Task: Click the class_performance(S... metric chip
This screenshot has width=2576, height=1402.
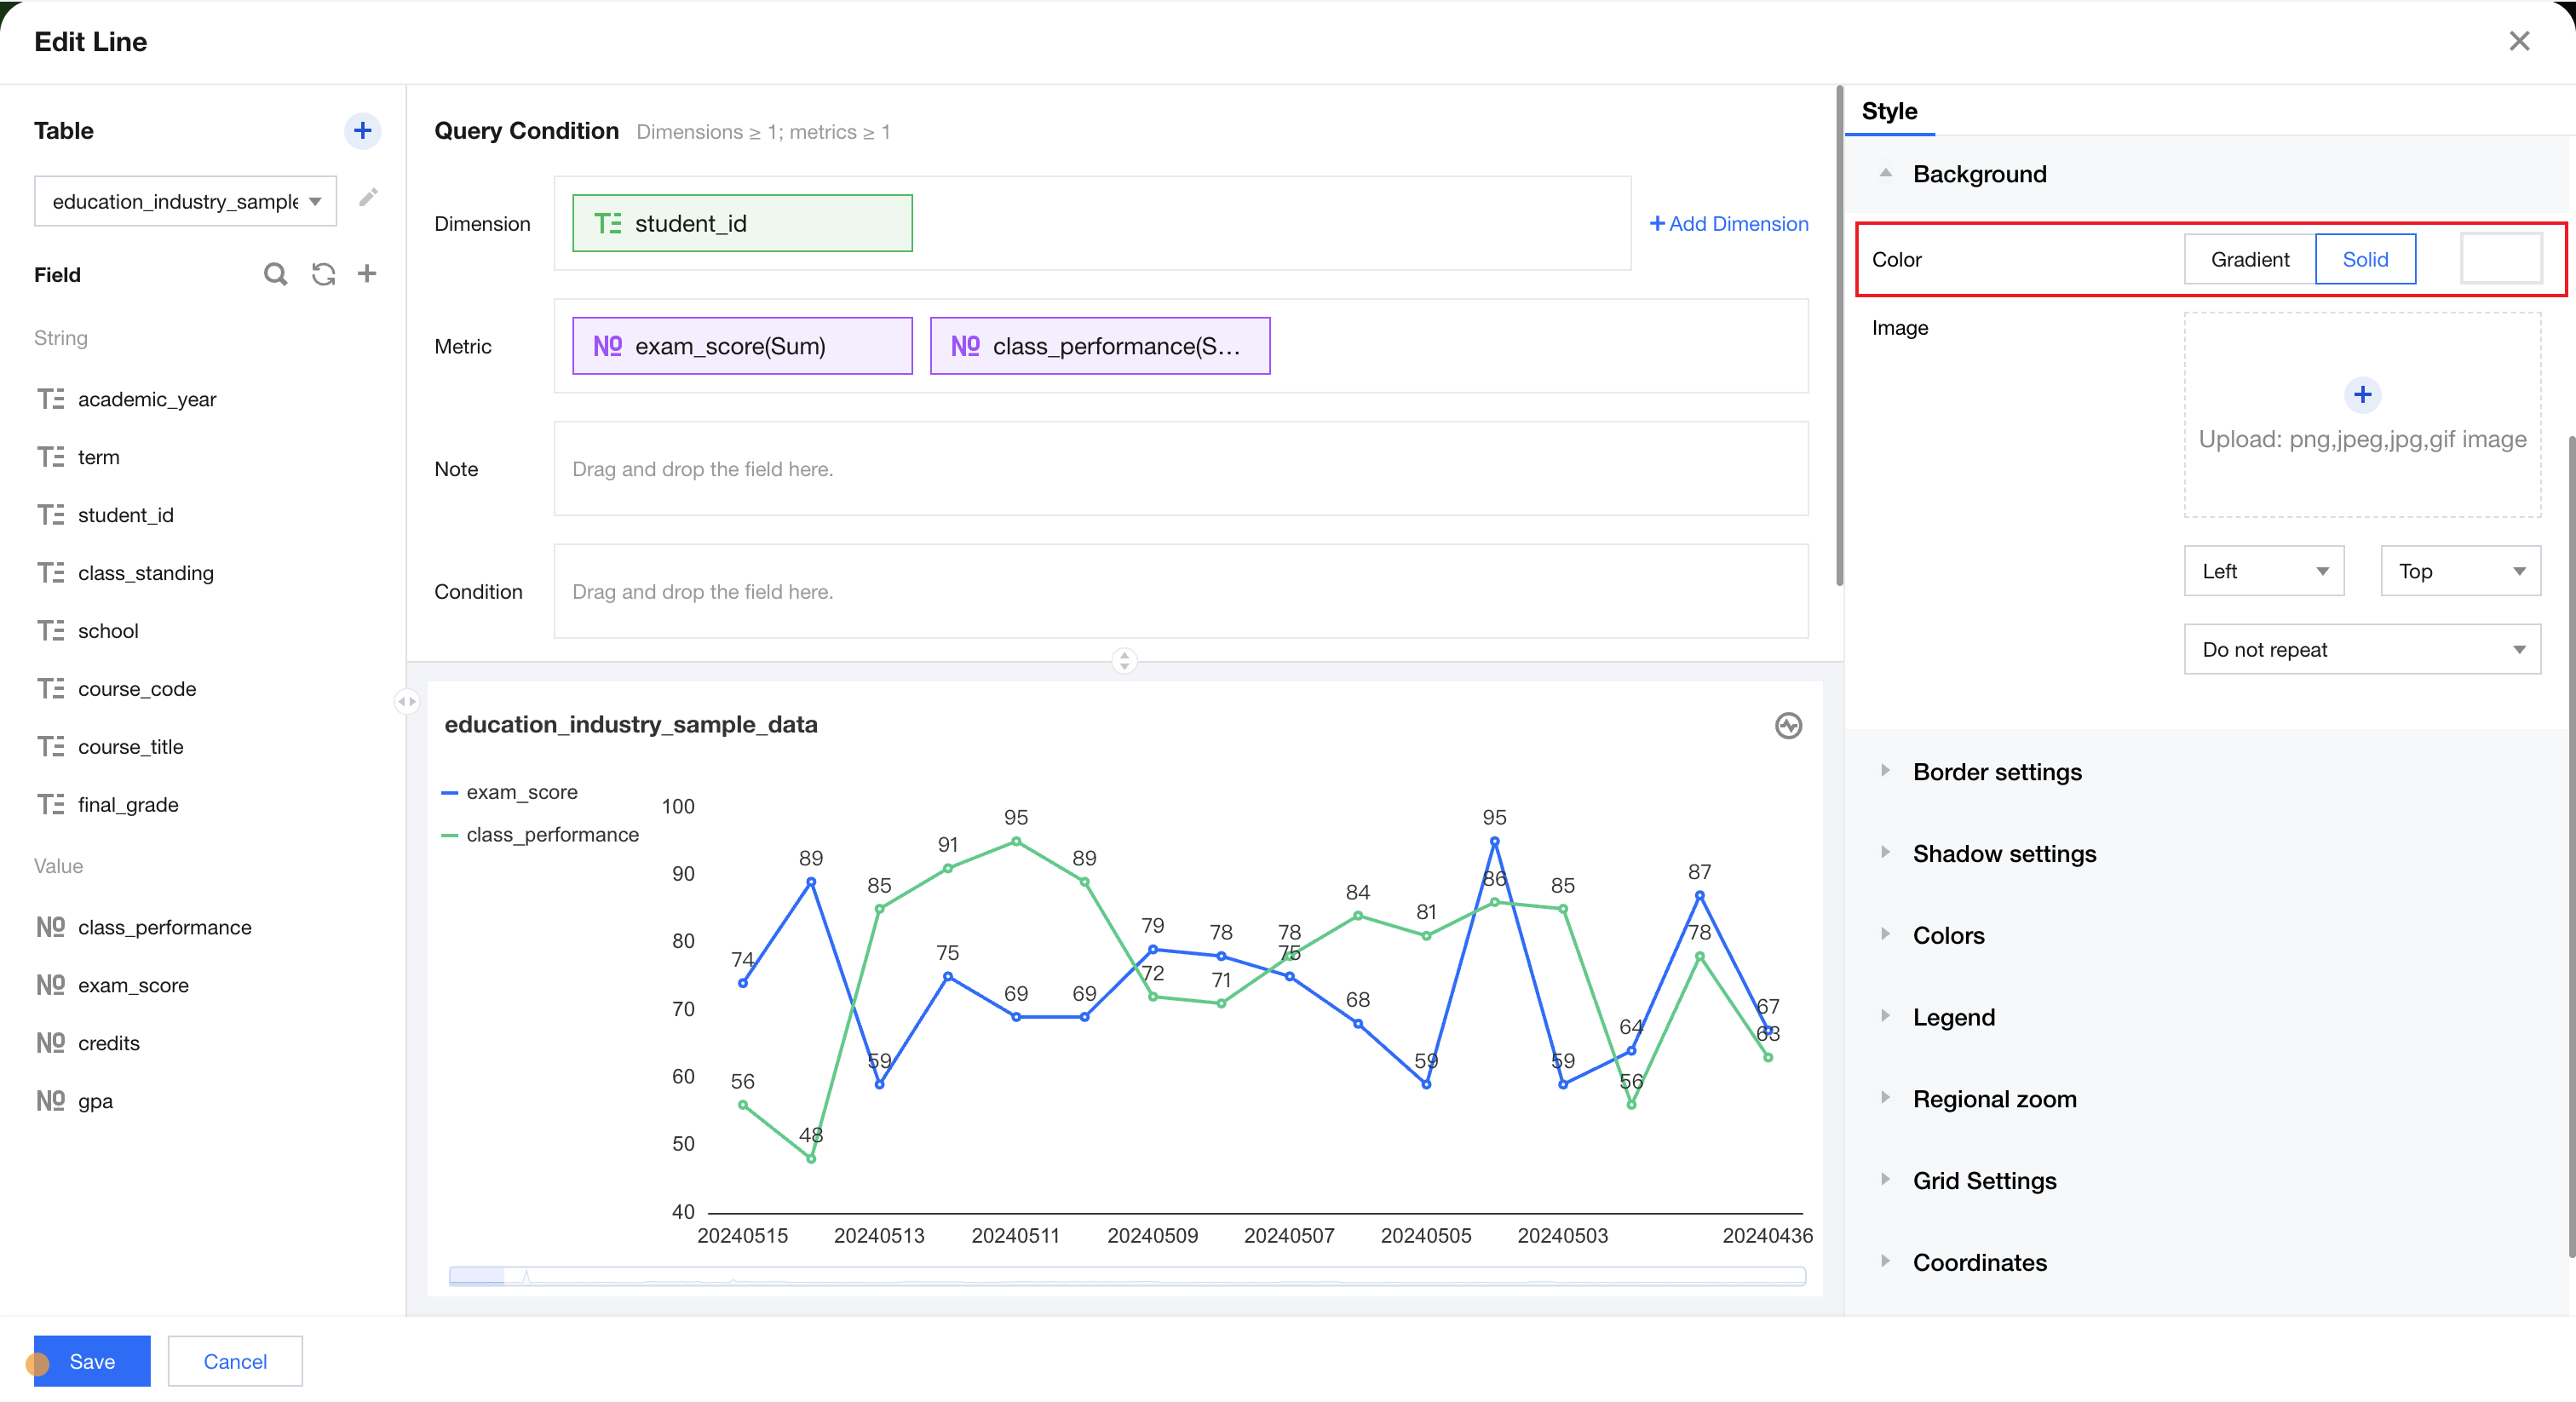Action: (x=1100, y=346)
